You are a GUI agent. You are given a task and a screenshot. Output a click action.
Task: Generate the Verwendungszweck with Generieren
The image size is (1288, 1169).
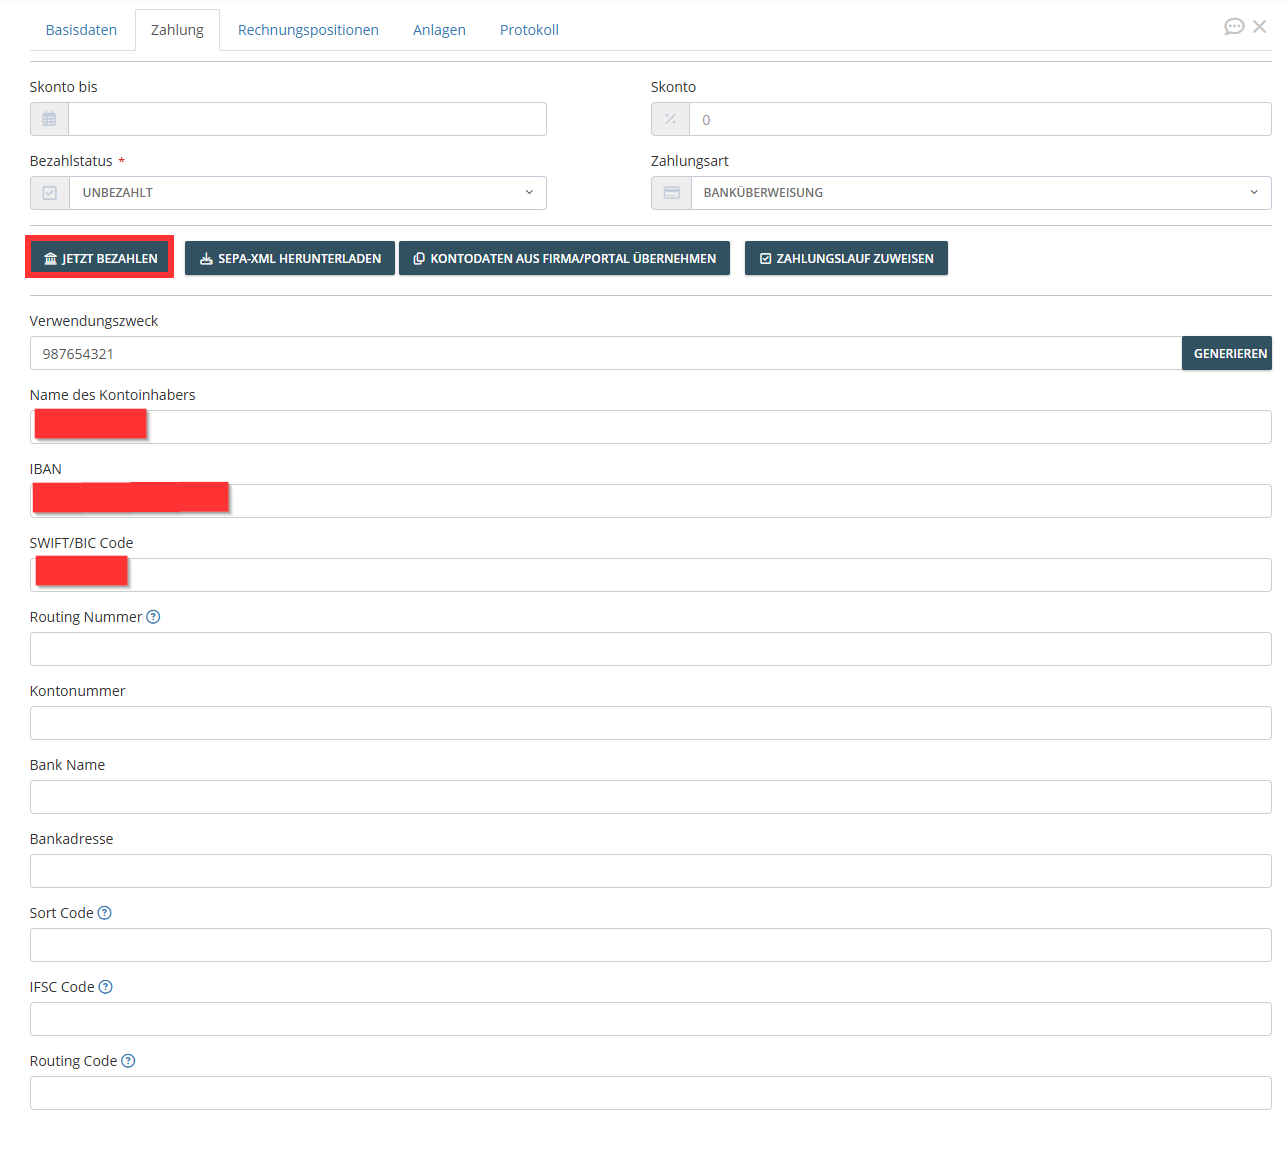click(x=1227, y=353)
